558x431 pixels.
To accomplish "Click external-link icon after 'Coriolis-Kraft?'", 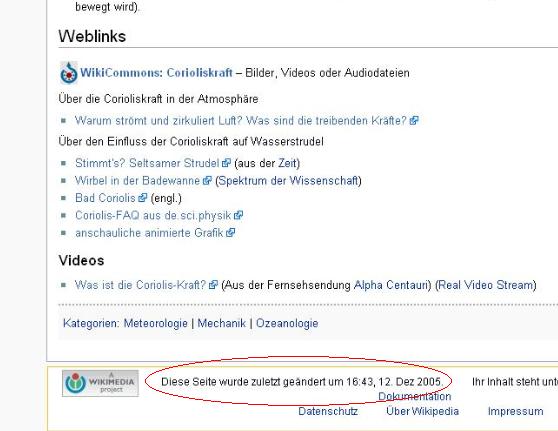I will (213, 285).
